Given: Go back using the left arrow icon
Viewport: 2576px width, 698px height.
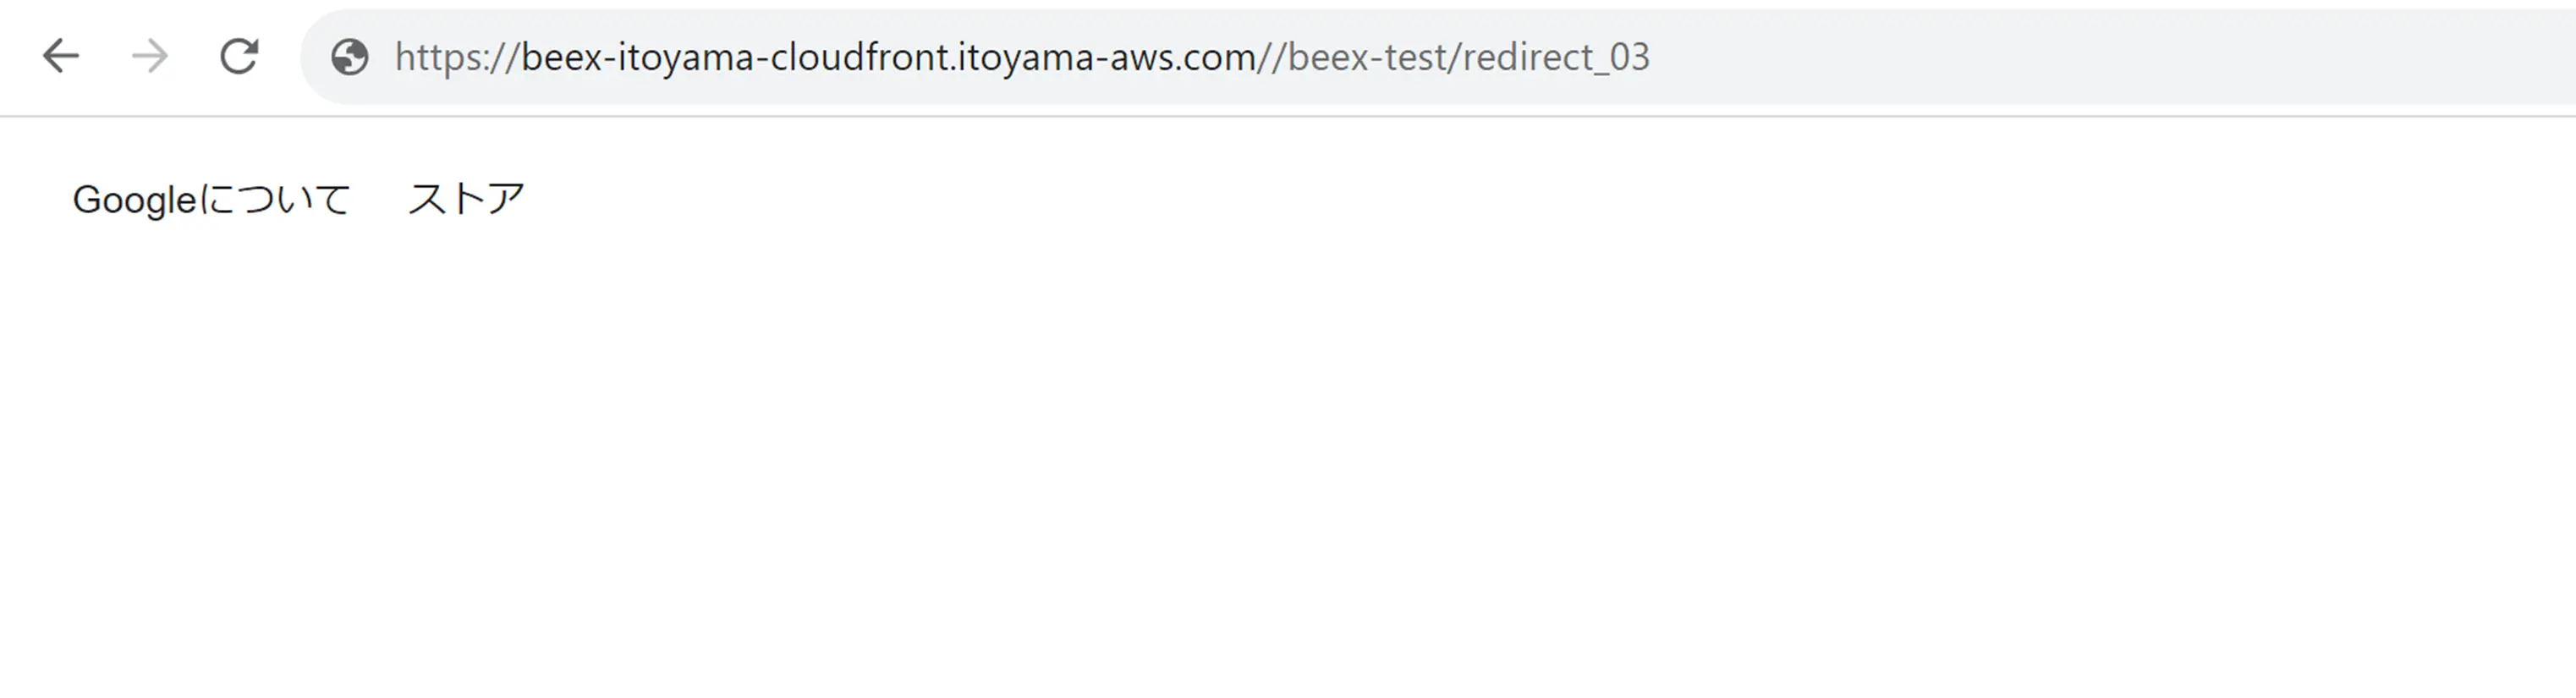Looking at the screenshot, I should pyautogui.click(x=60, y=56).
